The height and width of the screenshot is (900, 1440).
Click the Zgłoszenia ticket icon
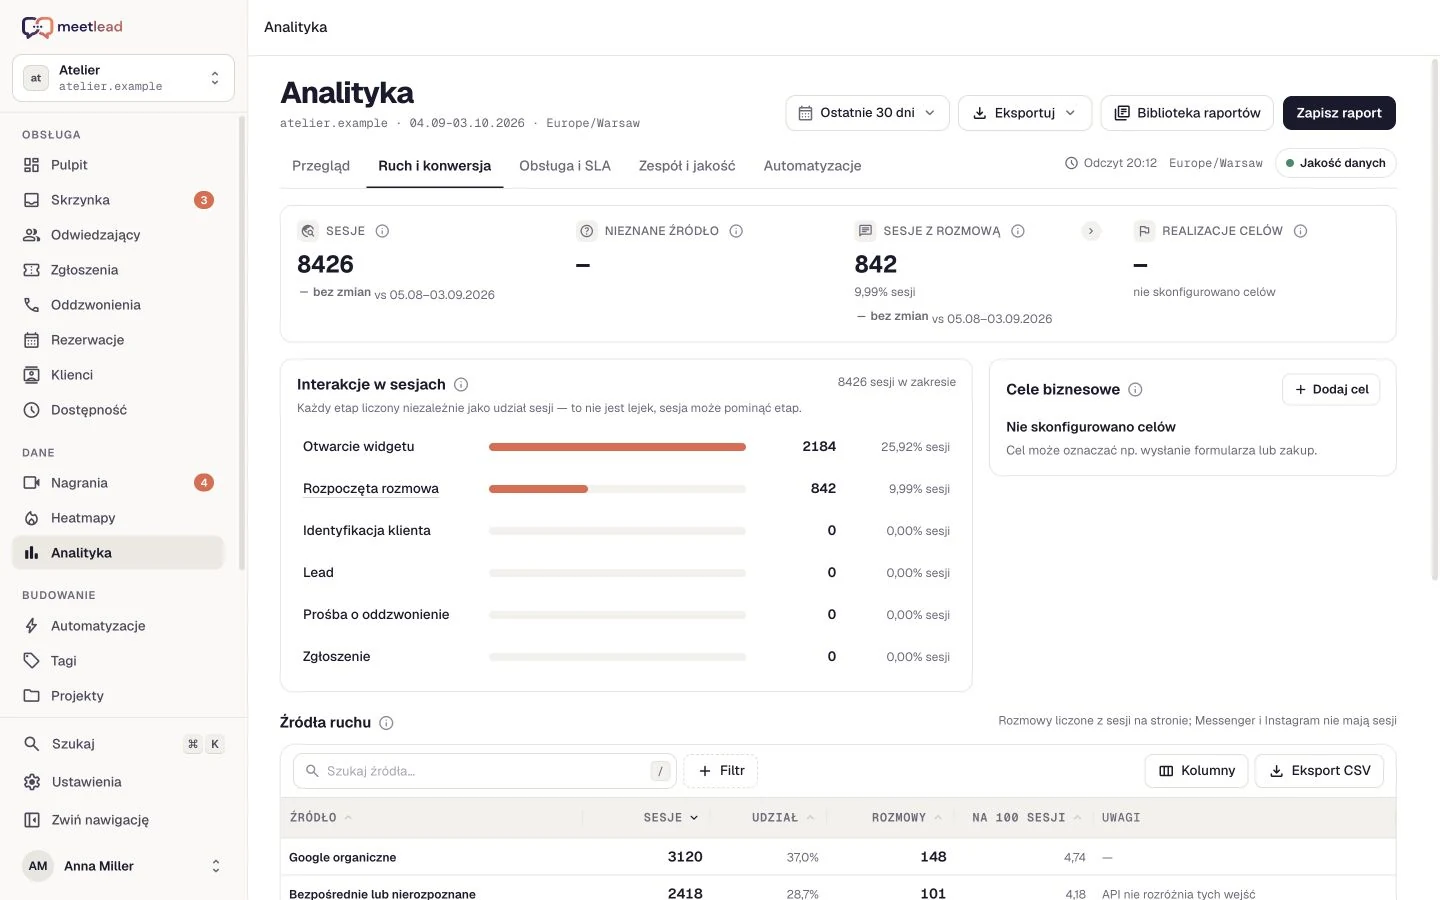click(32, 270)
